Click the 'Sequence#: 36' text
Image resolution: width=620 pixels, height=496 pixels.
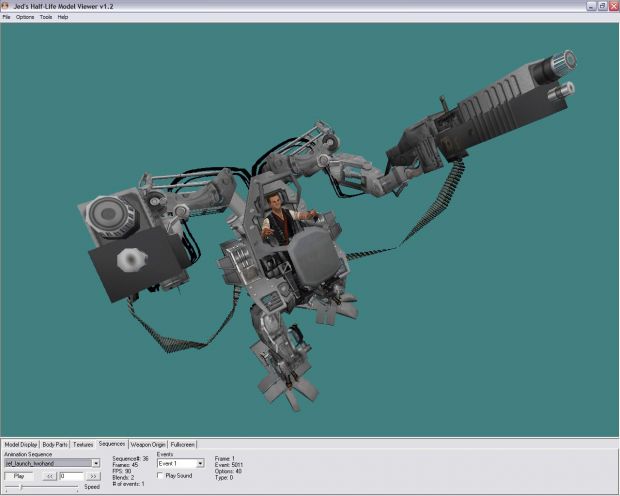tap(130, 459)
